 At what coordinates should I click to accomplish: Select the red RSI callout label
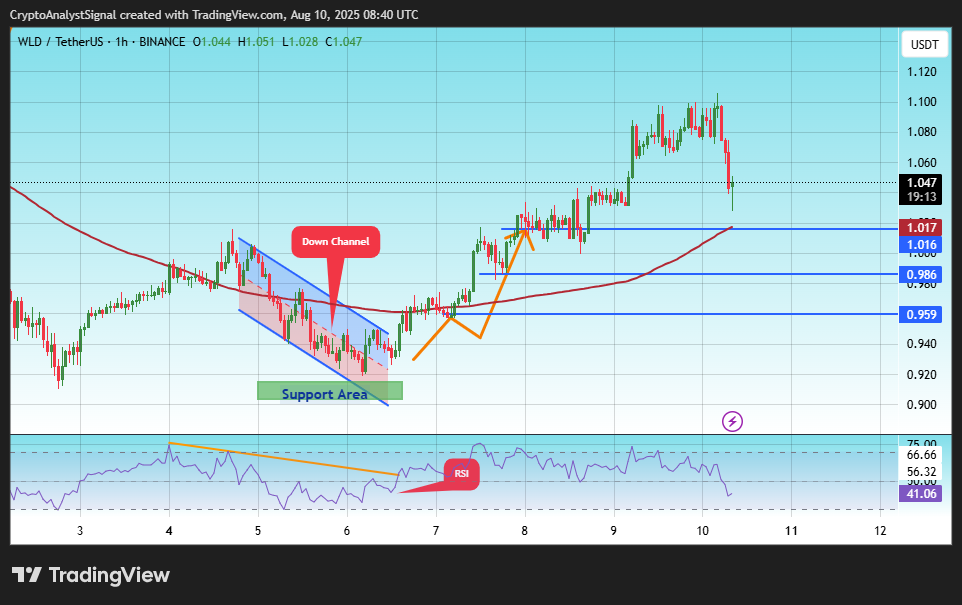click(x=461, y=474)
